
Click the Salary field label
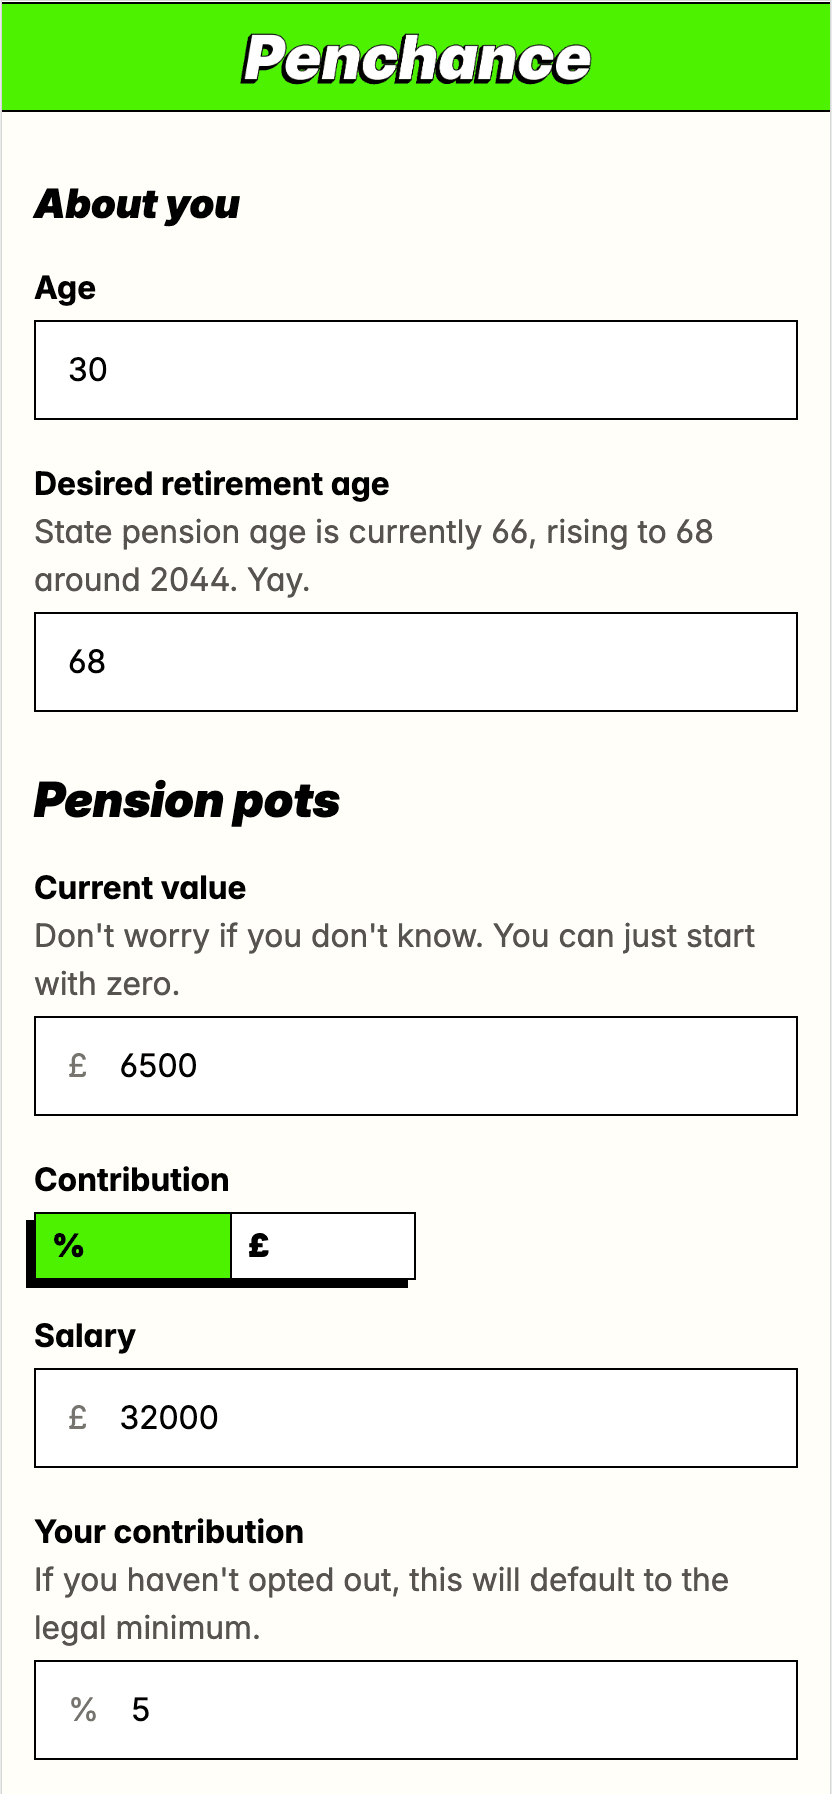pyautogui.click(x=85, y=1336)
